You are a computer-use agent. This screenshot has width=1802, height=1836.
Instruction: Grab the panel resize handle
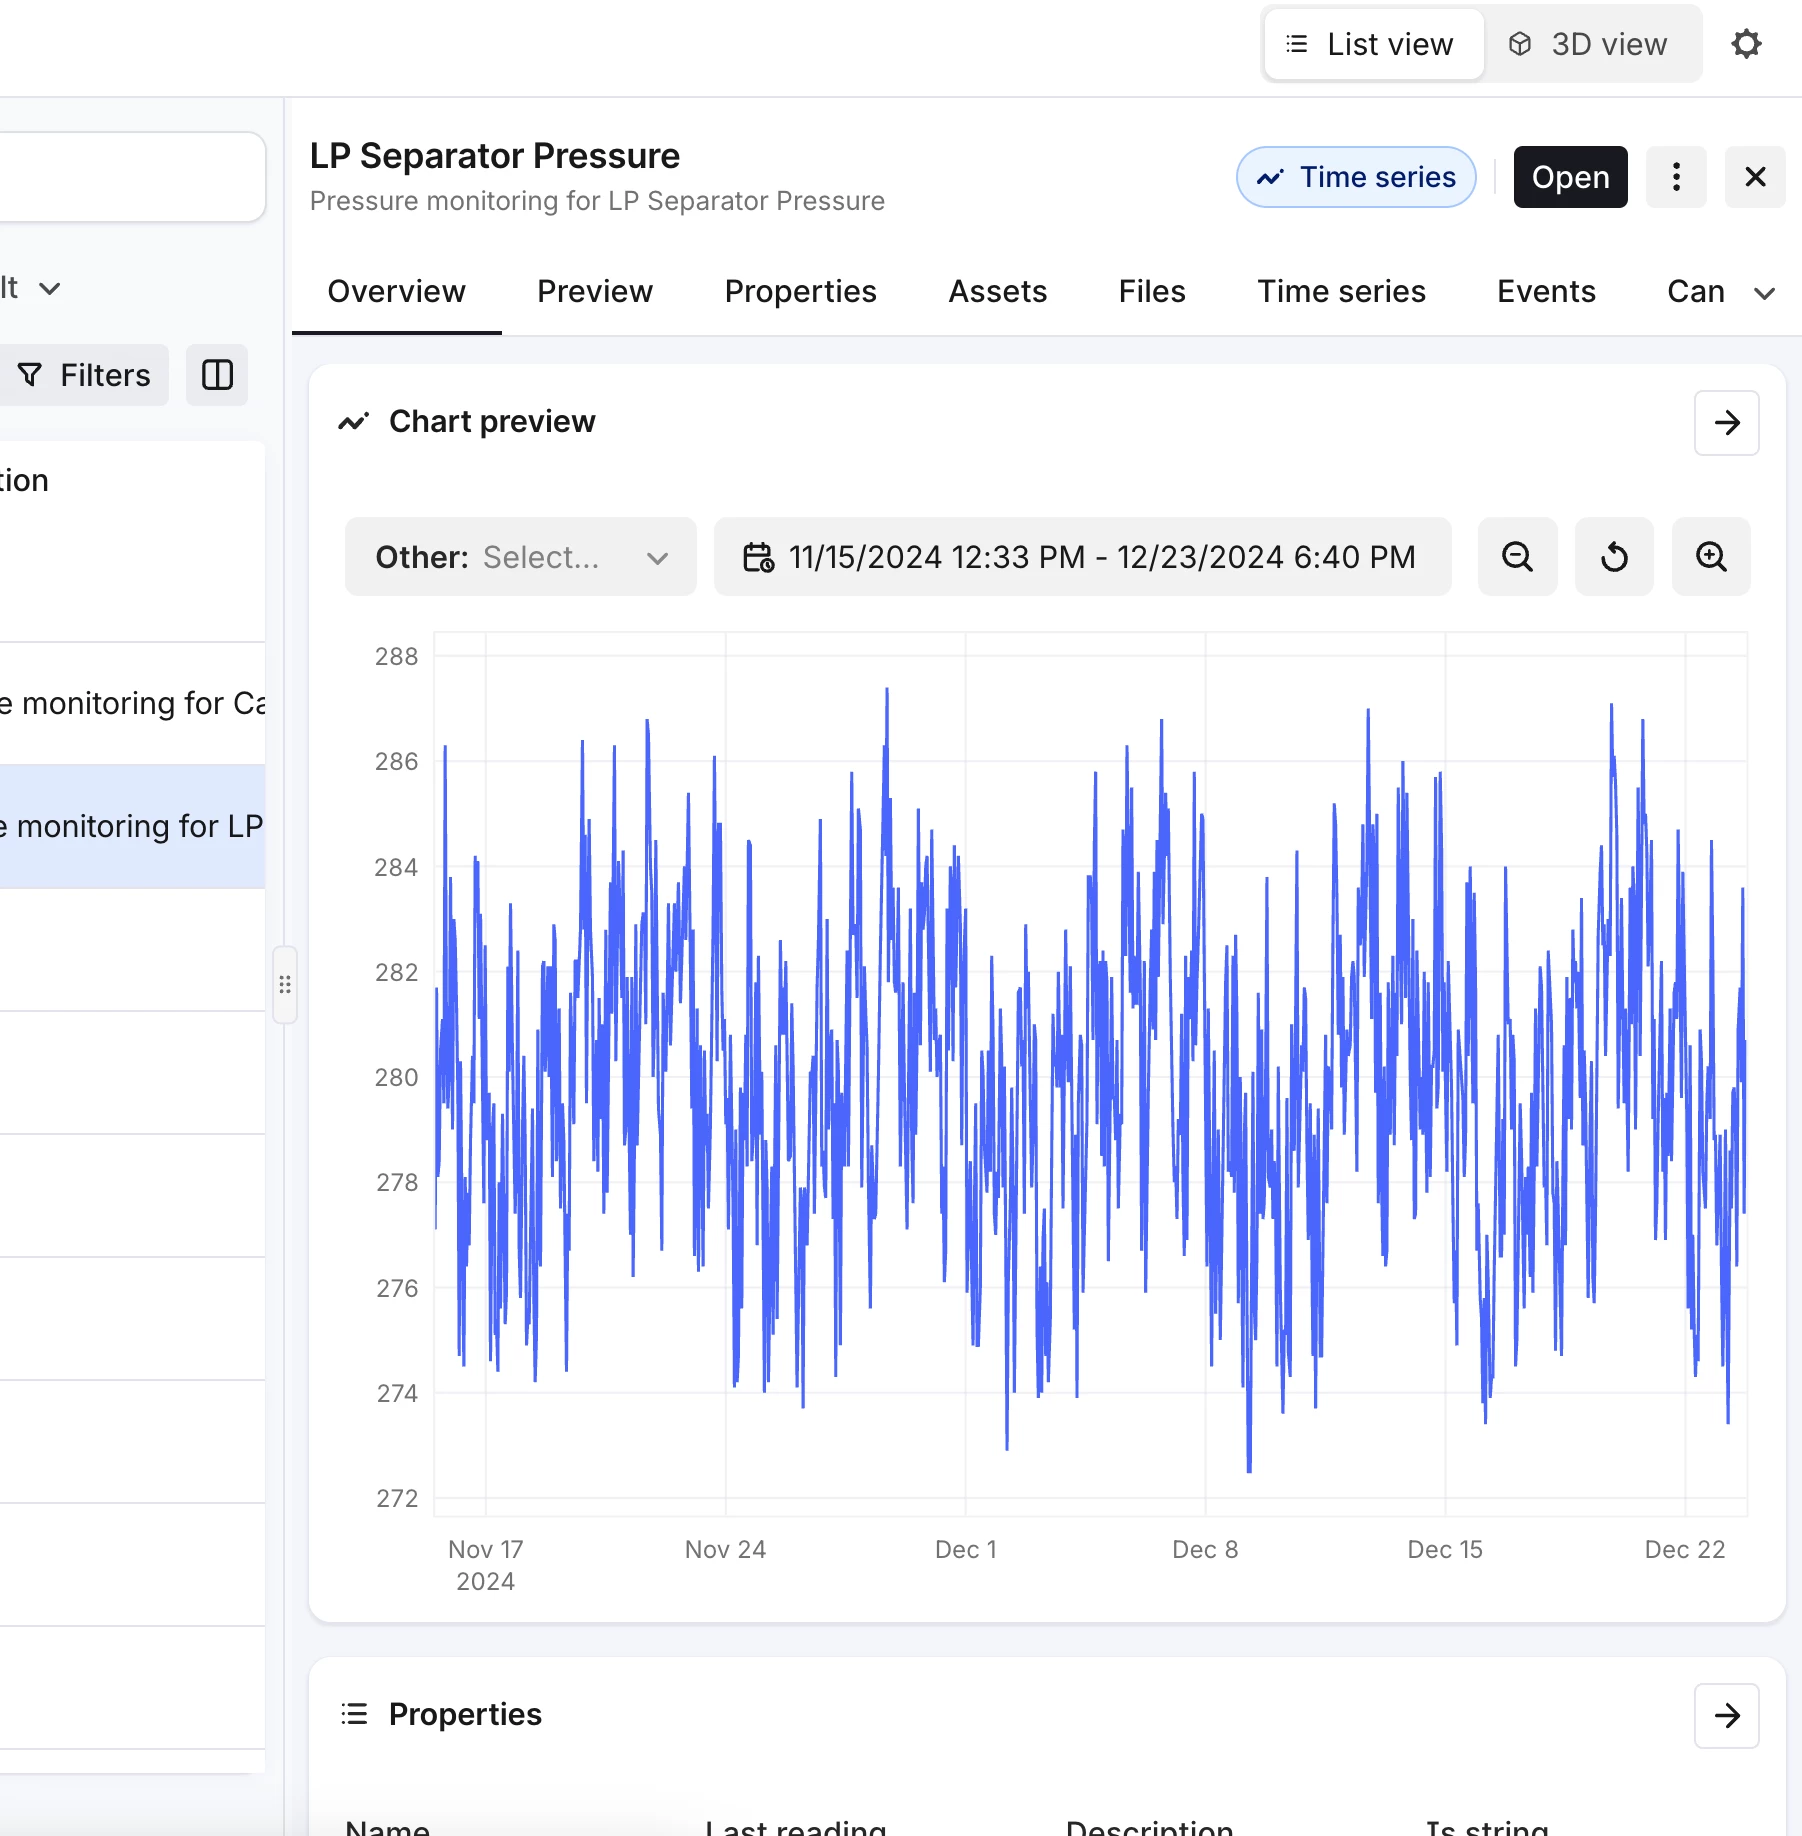point(285,985)
